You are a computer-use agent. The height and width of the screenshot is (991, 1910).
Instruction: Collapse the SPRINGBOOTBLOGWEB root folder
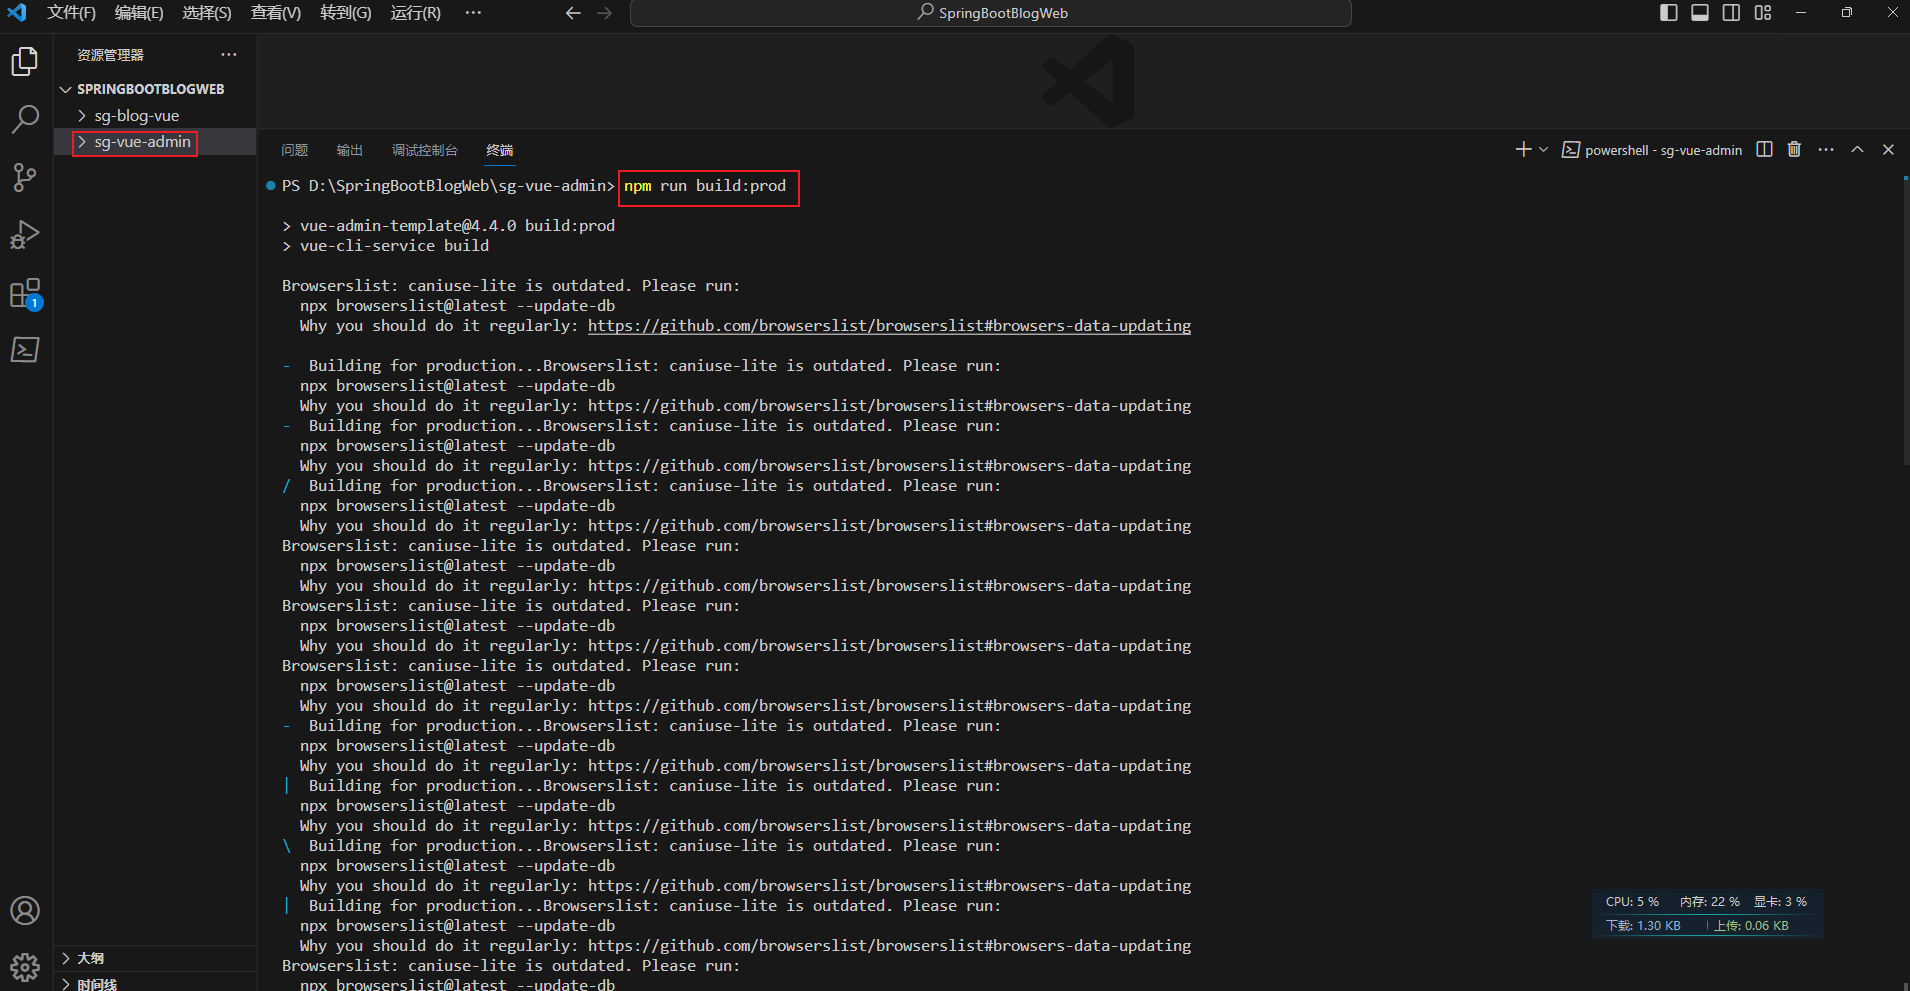click(x=155, y=89)
